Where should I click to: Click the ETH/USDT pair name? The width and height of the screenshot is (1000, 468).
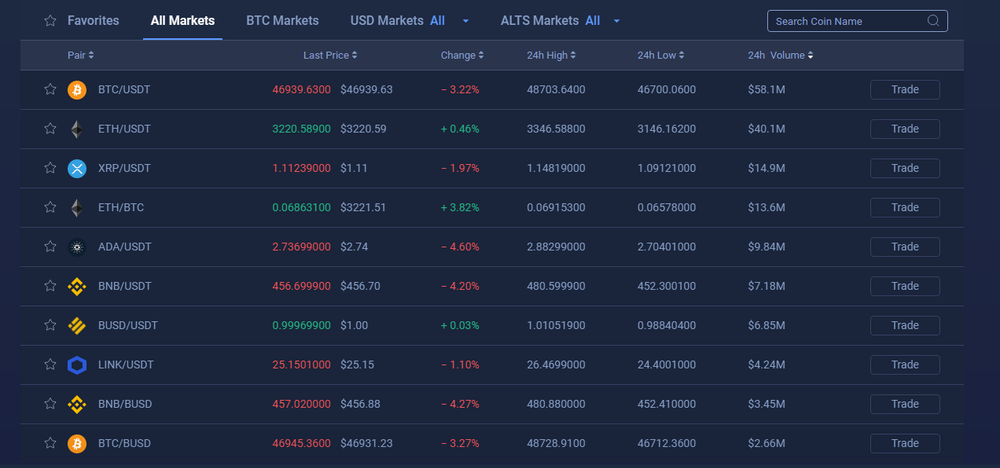(x=124, y=129)
